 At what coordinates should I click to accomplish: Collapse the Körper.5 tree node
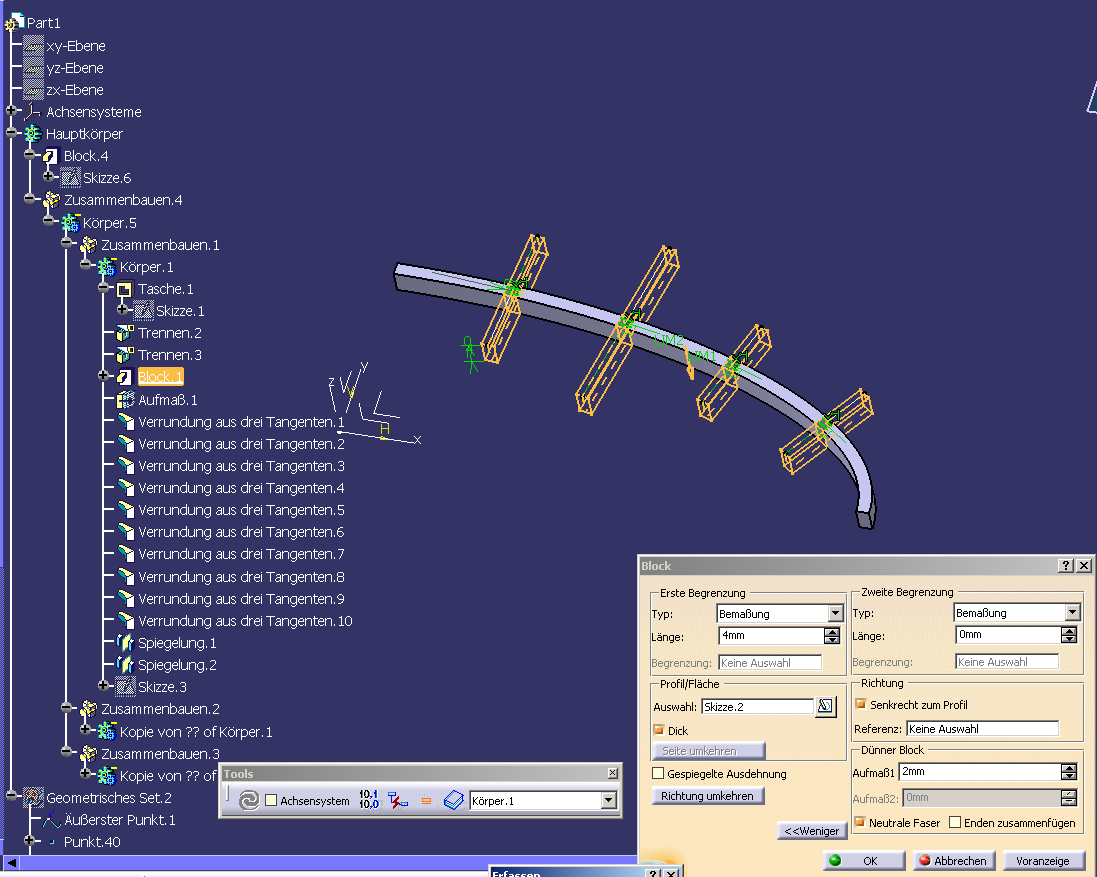click(48, 221)
